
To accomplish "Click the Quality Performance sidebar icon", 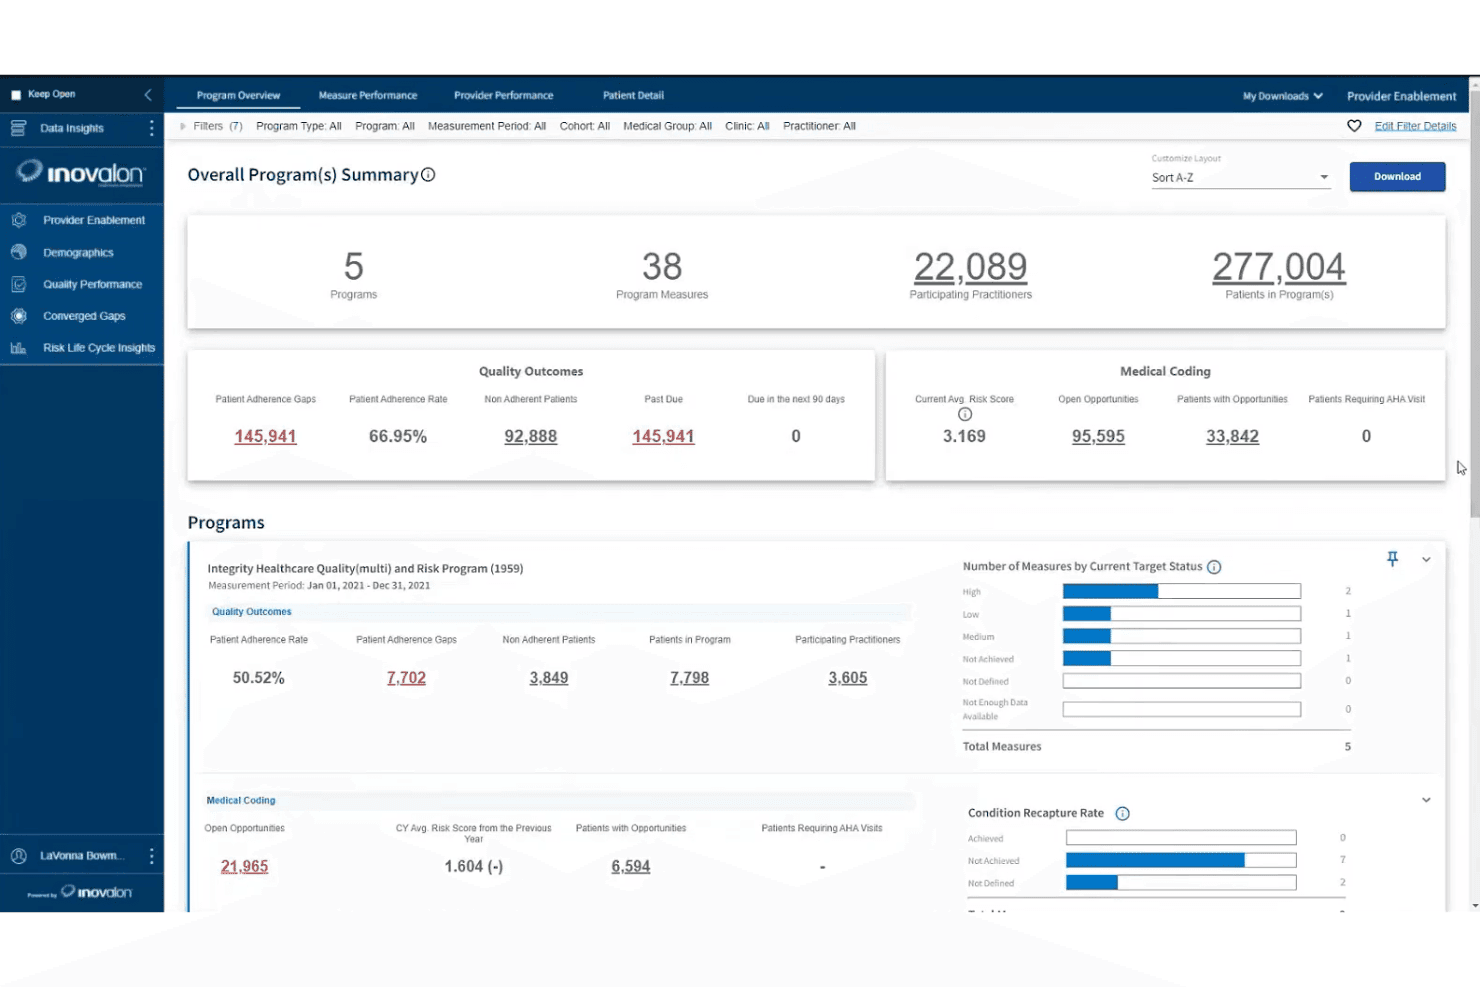I will (18, 284).
